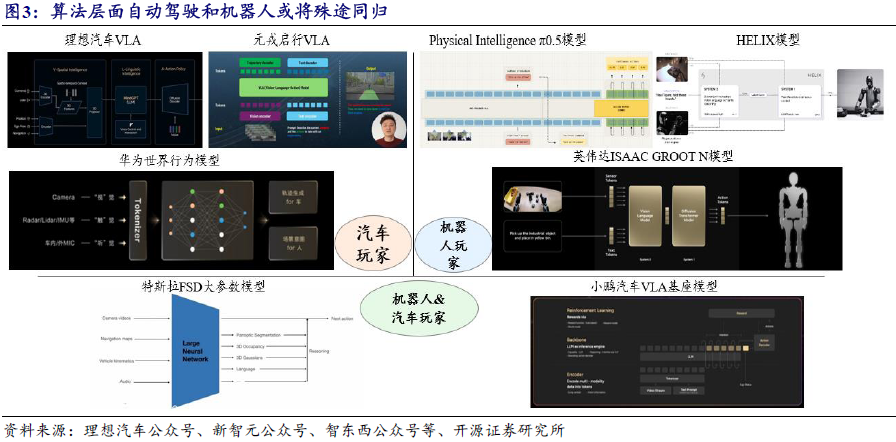896x442 pixels.
Task: Click the bottom dark photo in HELIX diagram
Action: [671, 123]
